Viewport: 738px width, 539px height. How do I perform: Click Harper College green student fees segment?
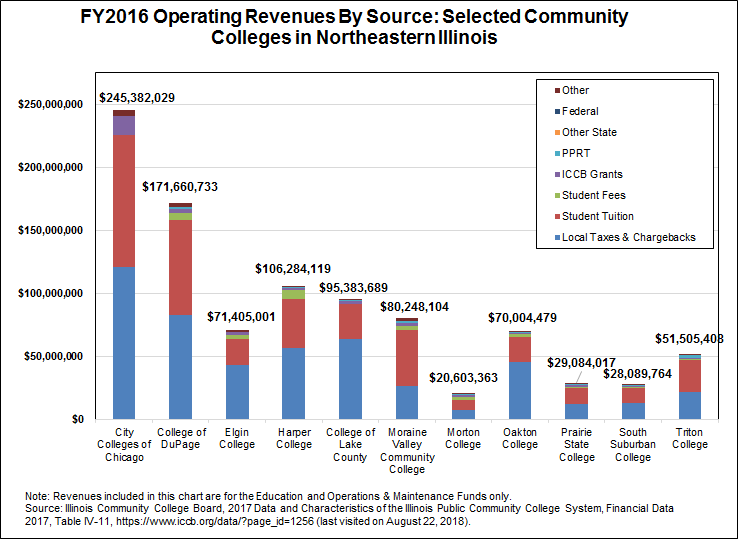[294, 295]
